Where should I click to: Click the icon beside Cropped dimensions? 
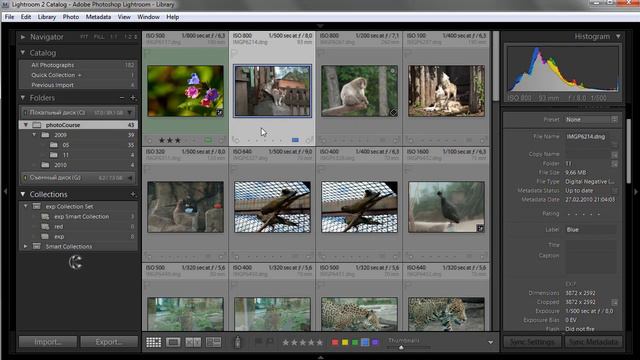click(614, 302)
